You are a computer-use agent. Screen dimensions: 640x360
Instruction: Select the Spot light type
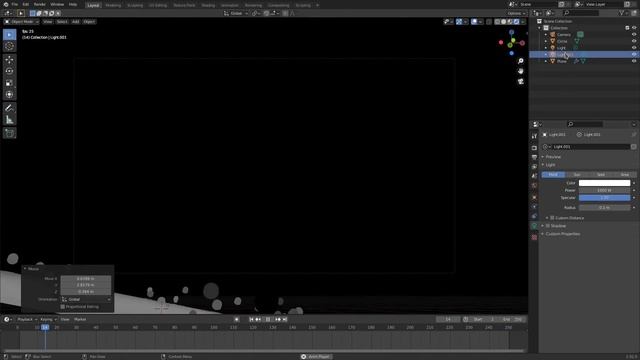(x=601, y=174)
